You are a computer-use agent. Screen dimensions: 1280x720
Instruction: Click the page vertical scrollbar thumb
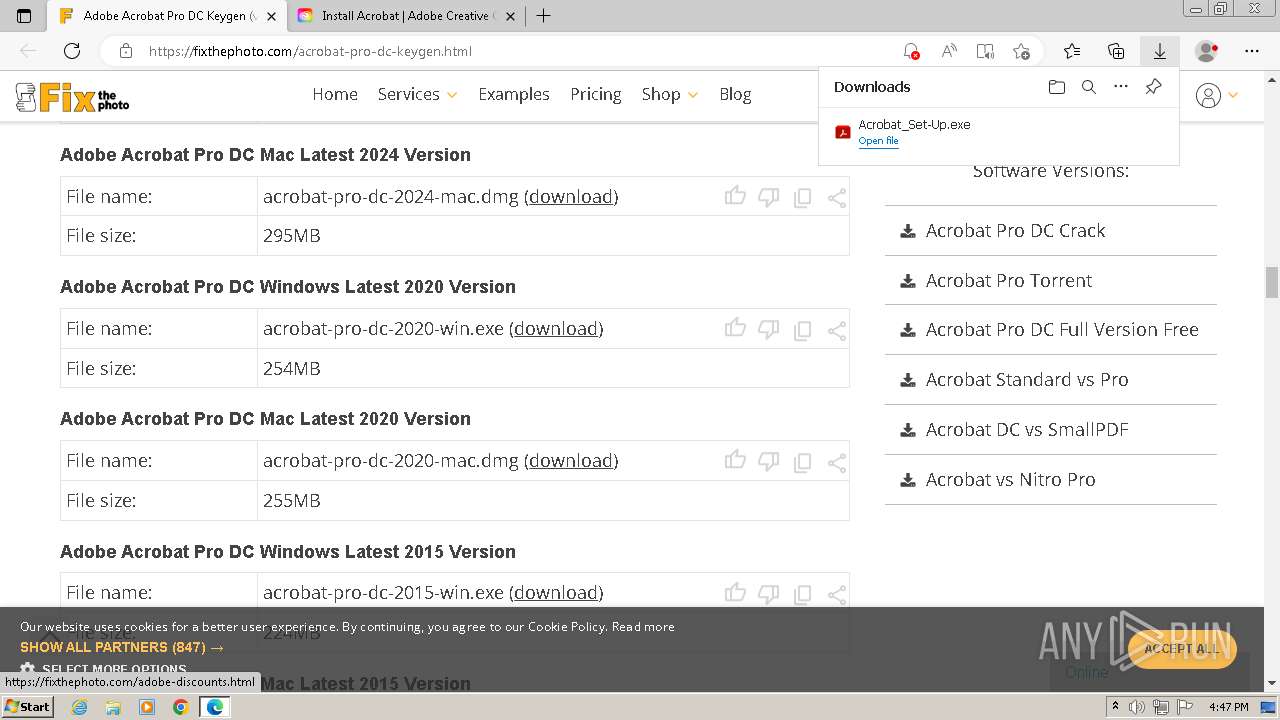pyautogui.click(x=1272, y=282)
